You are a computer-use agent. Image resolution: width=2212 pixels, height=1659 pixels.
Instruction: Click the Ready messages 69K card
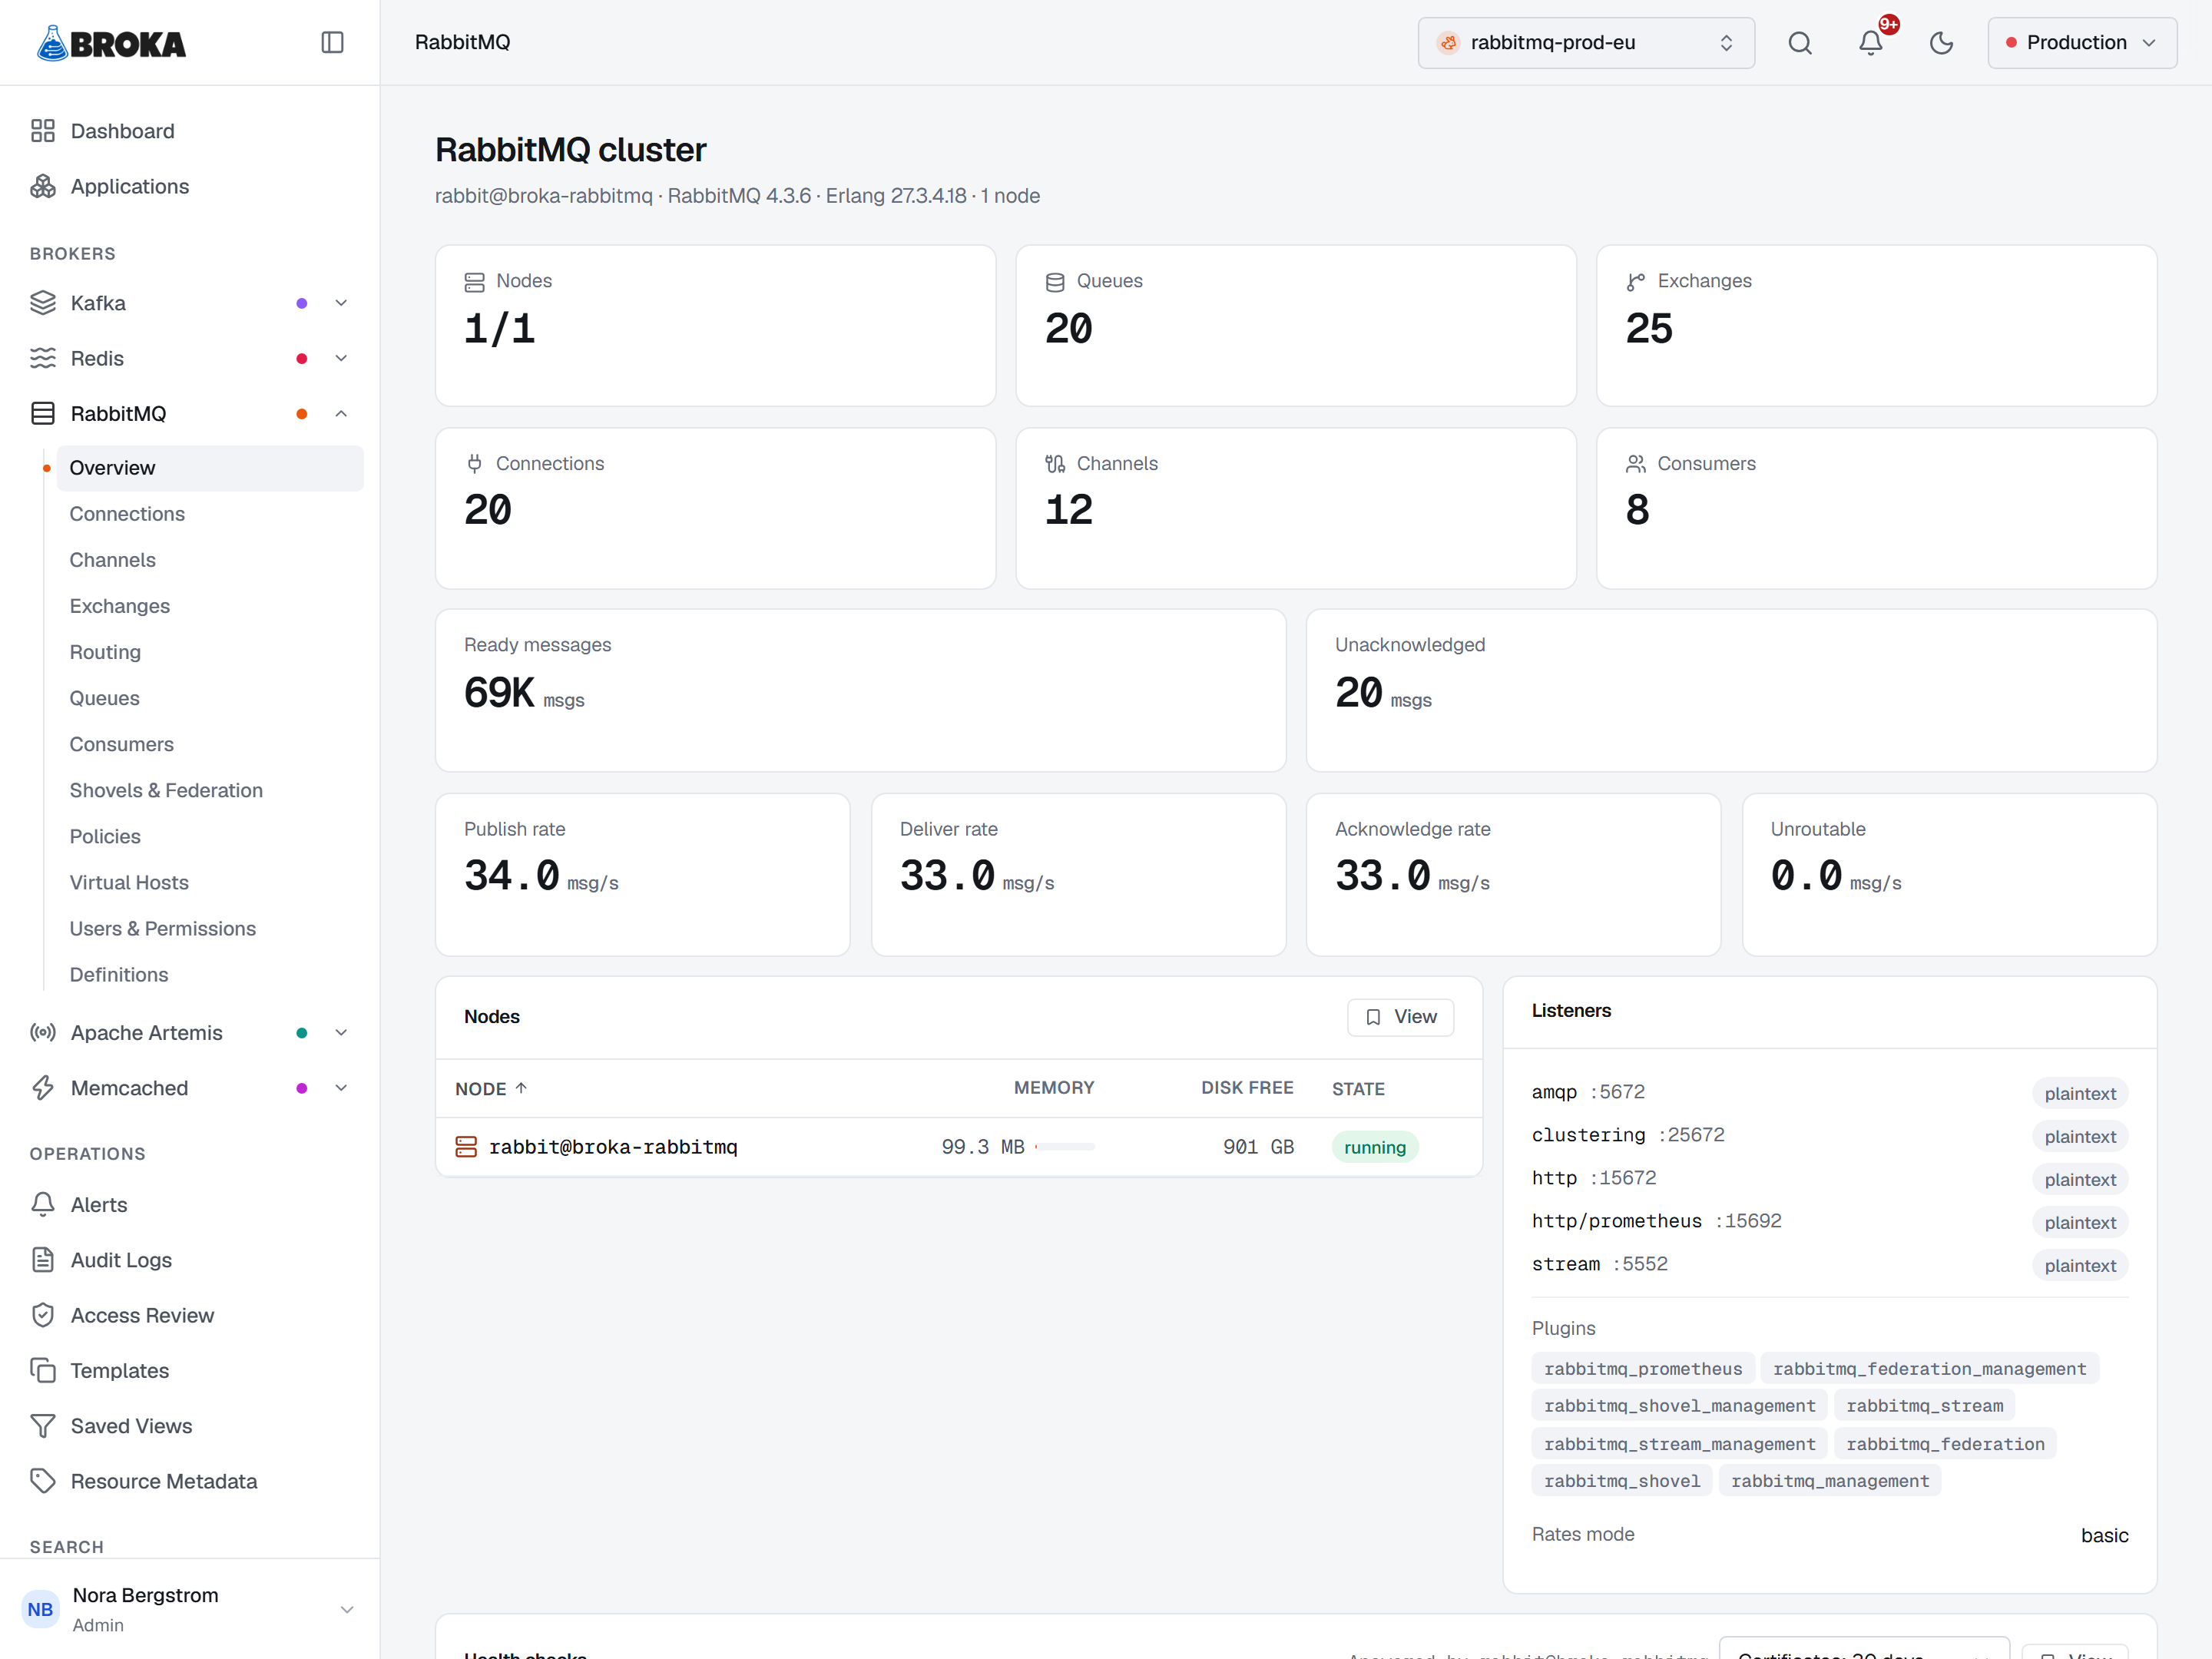click(860, 690)
